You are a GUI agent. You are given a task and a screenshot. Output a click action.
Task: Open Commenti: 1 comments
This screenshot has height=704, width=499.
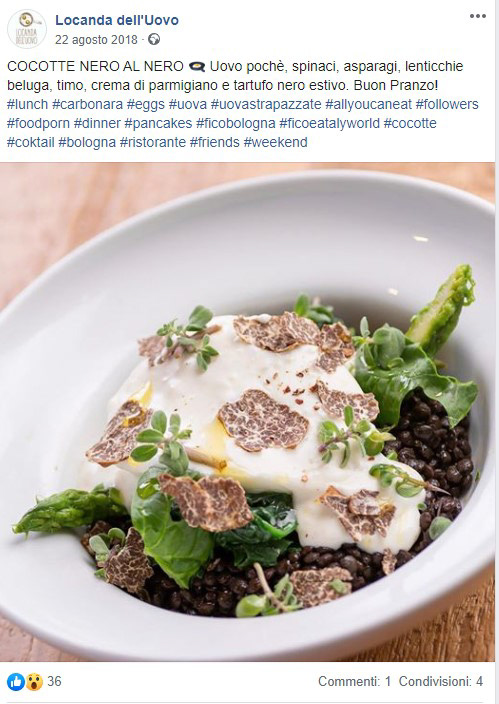coord(355,682)
